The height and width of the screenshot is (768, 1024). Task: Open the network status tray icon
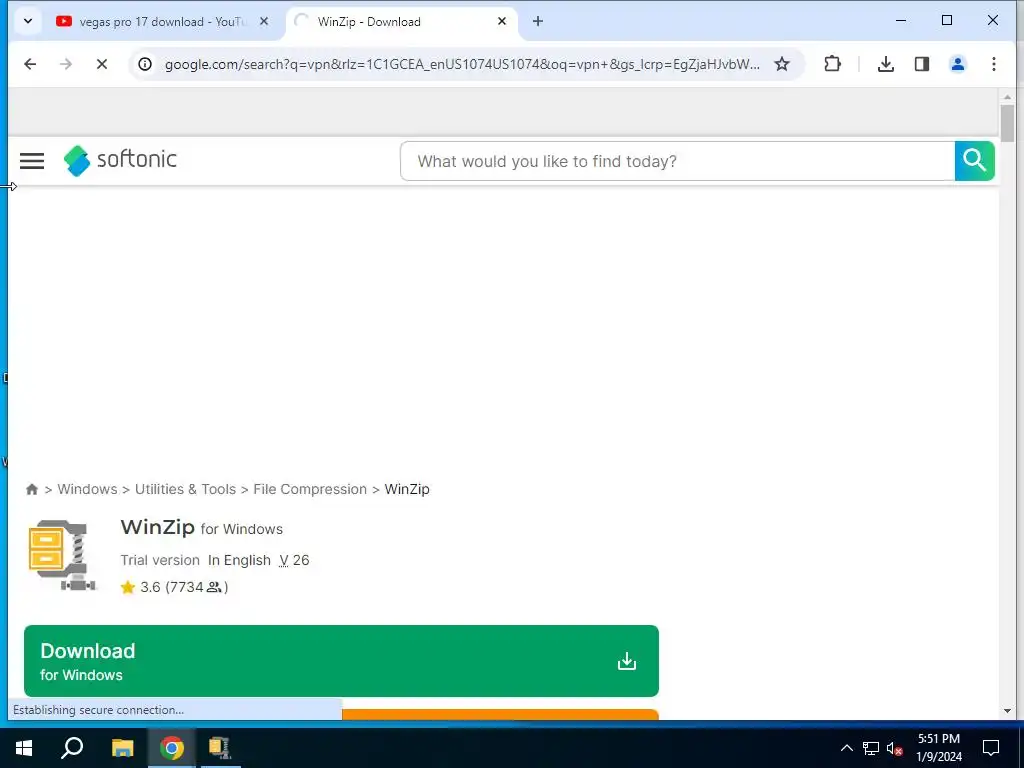871,748
